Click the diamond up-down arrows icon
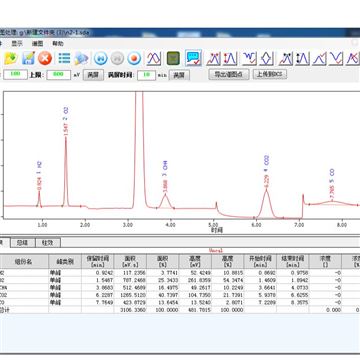Screen dimensions: 360x360 pos(267,58)
